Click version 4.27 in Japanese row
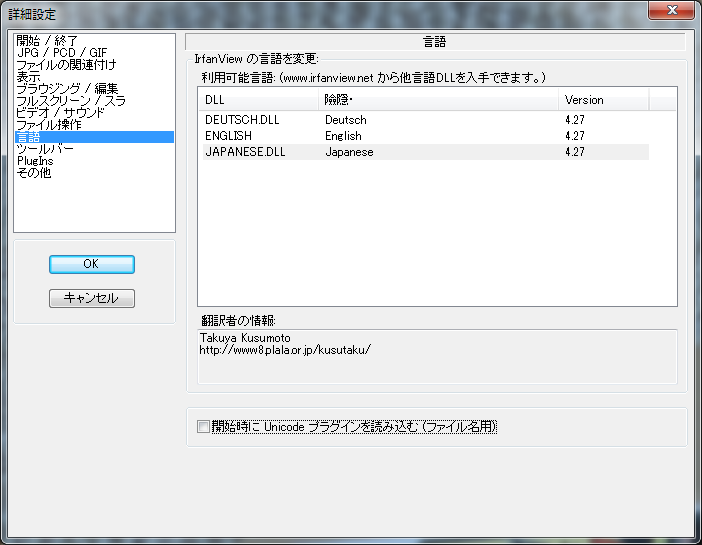 point(574,152)
